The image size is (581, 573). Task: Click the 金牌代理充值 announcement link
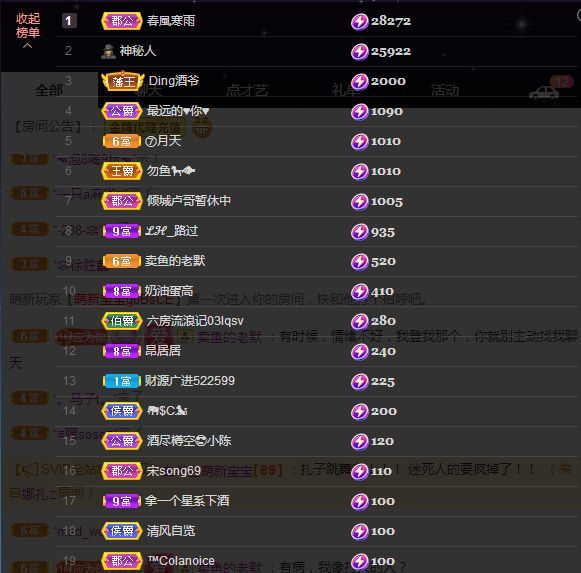click(x=145, y=127)
